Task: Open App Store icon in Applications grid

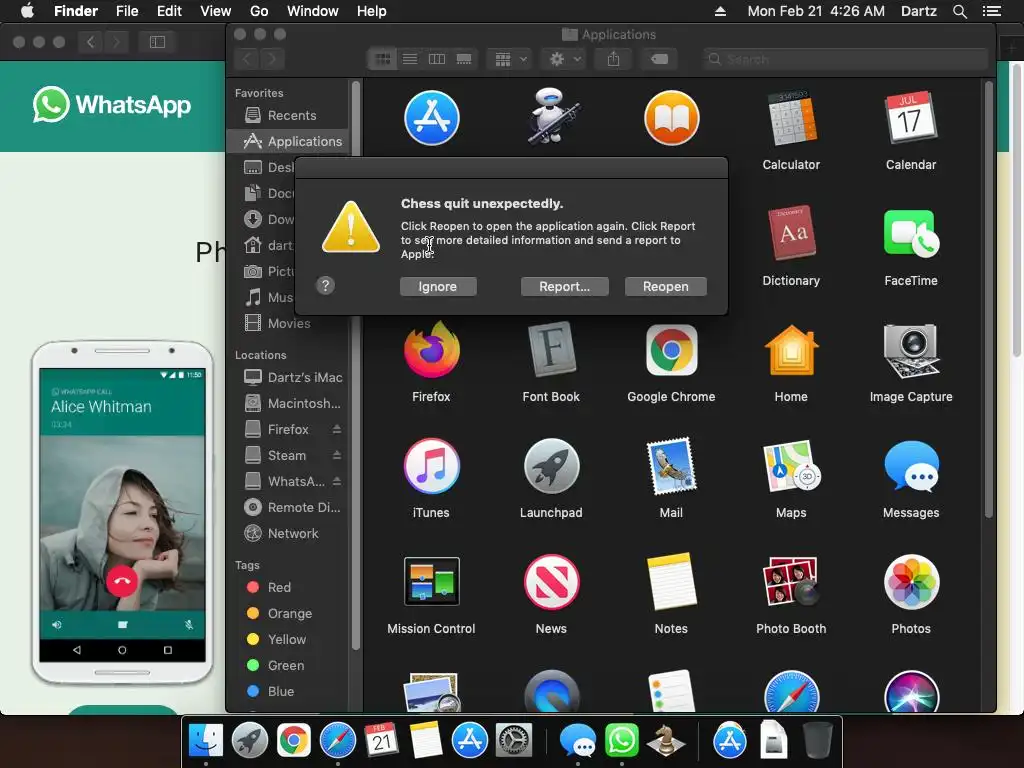Action: 431,119
